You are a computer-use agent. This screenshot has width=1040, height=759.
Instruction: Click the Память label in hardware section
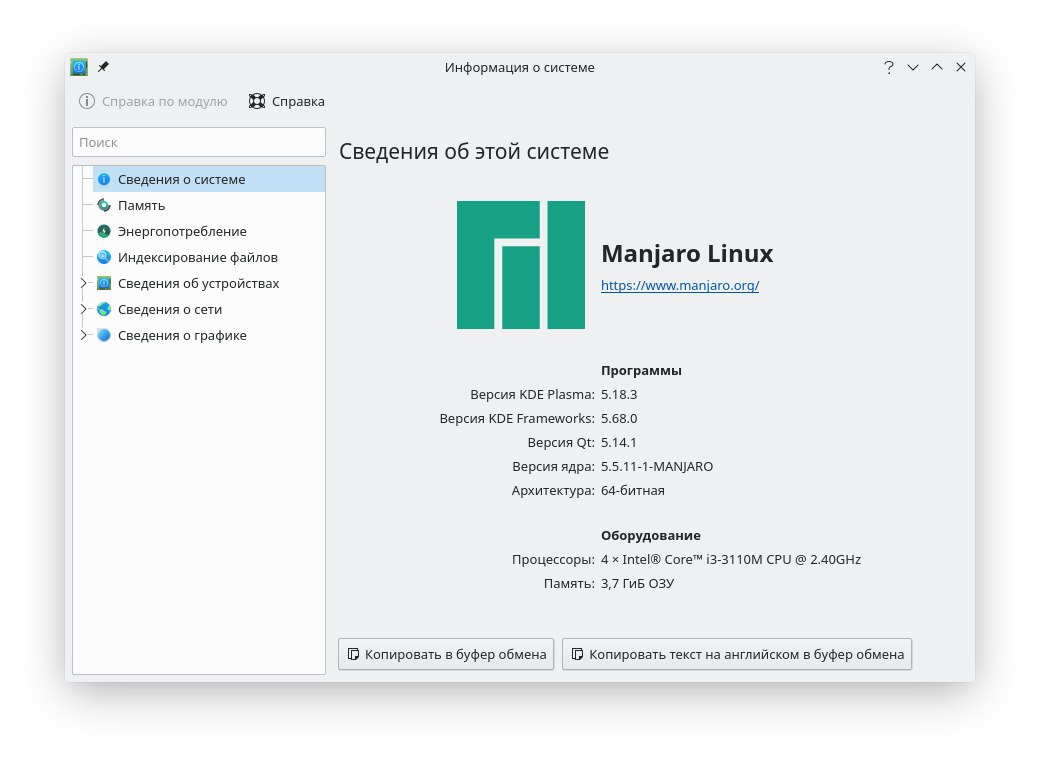click(569, 584)
